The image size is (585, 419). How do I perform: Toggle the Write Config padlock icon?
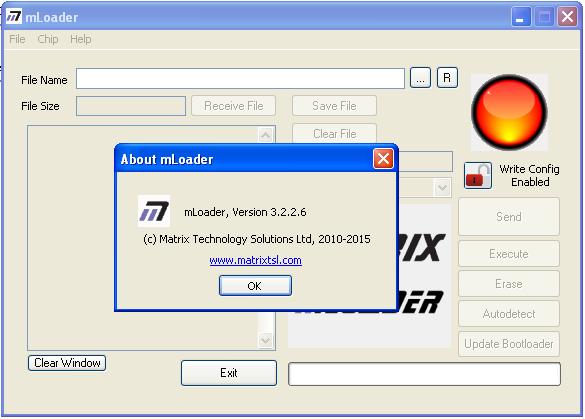[478, 175]
